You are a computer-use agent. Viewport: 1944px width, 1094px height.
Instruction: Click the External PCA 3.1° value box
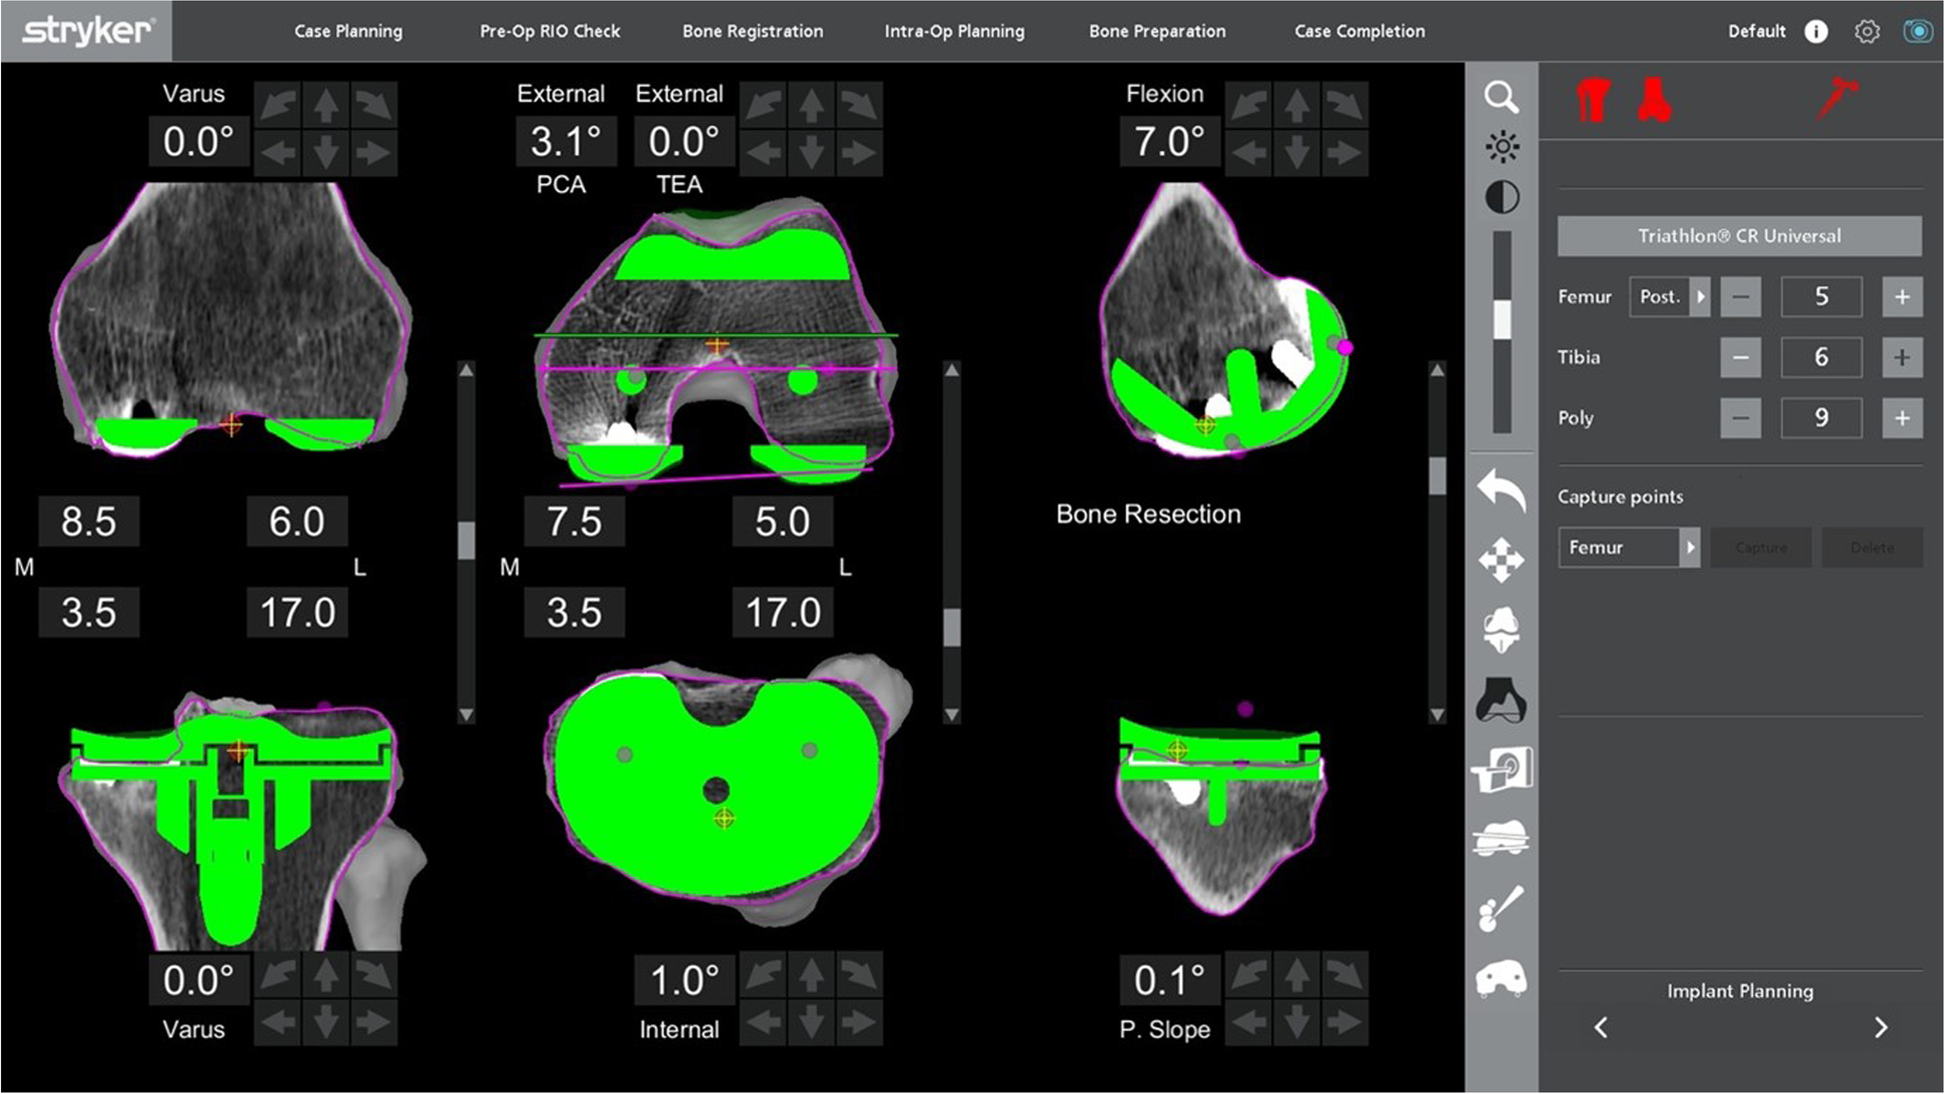[566, 141]
